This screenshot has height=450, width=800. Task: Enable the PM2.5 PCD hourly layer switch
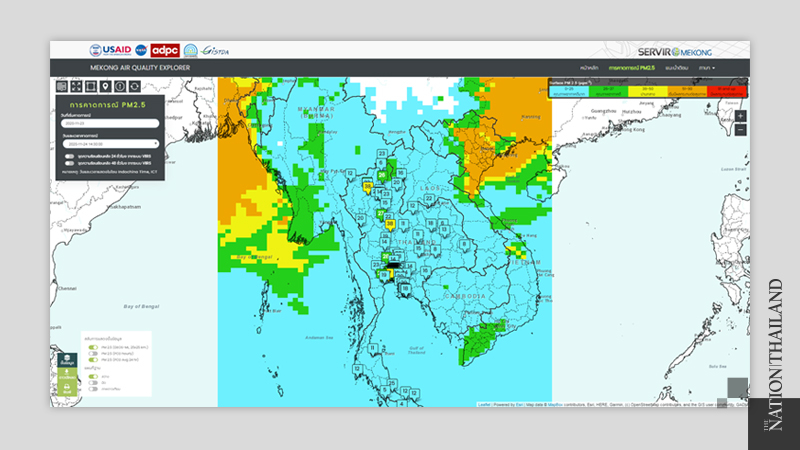93,353
